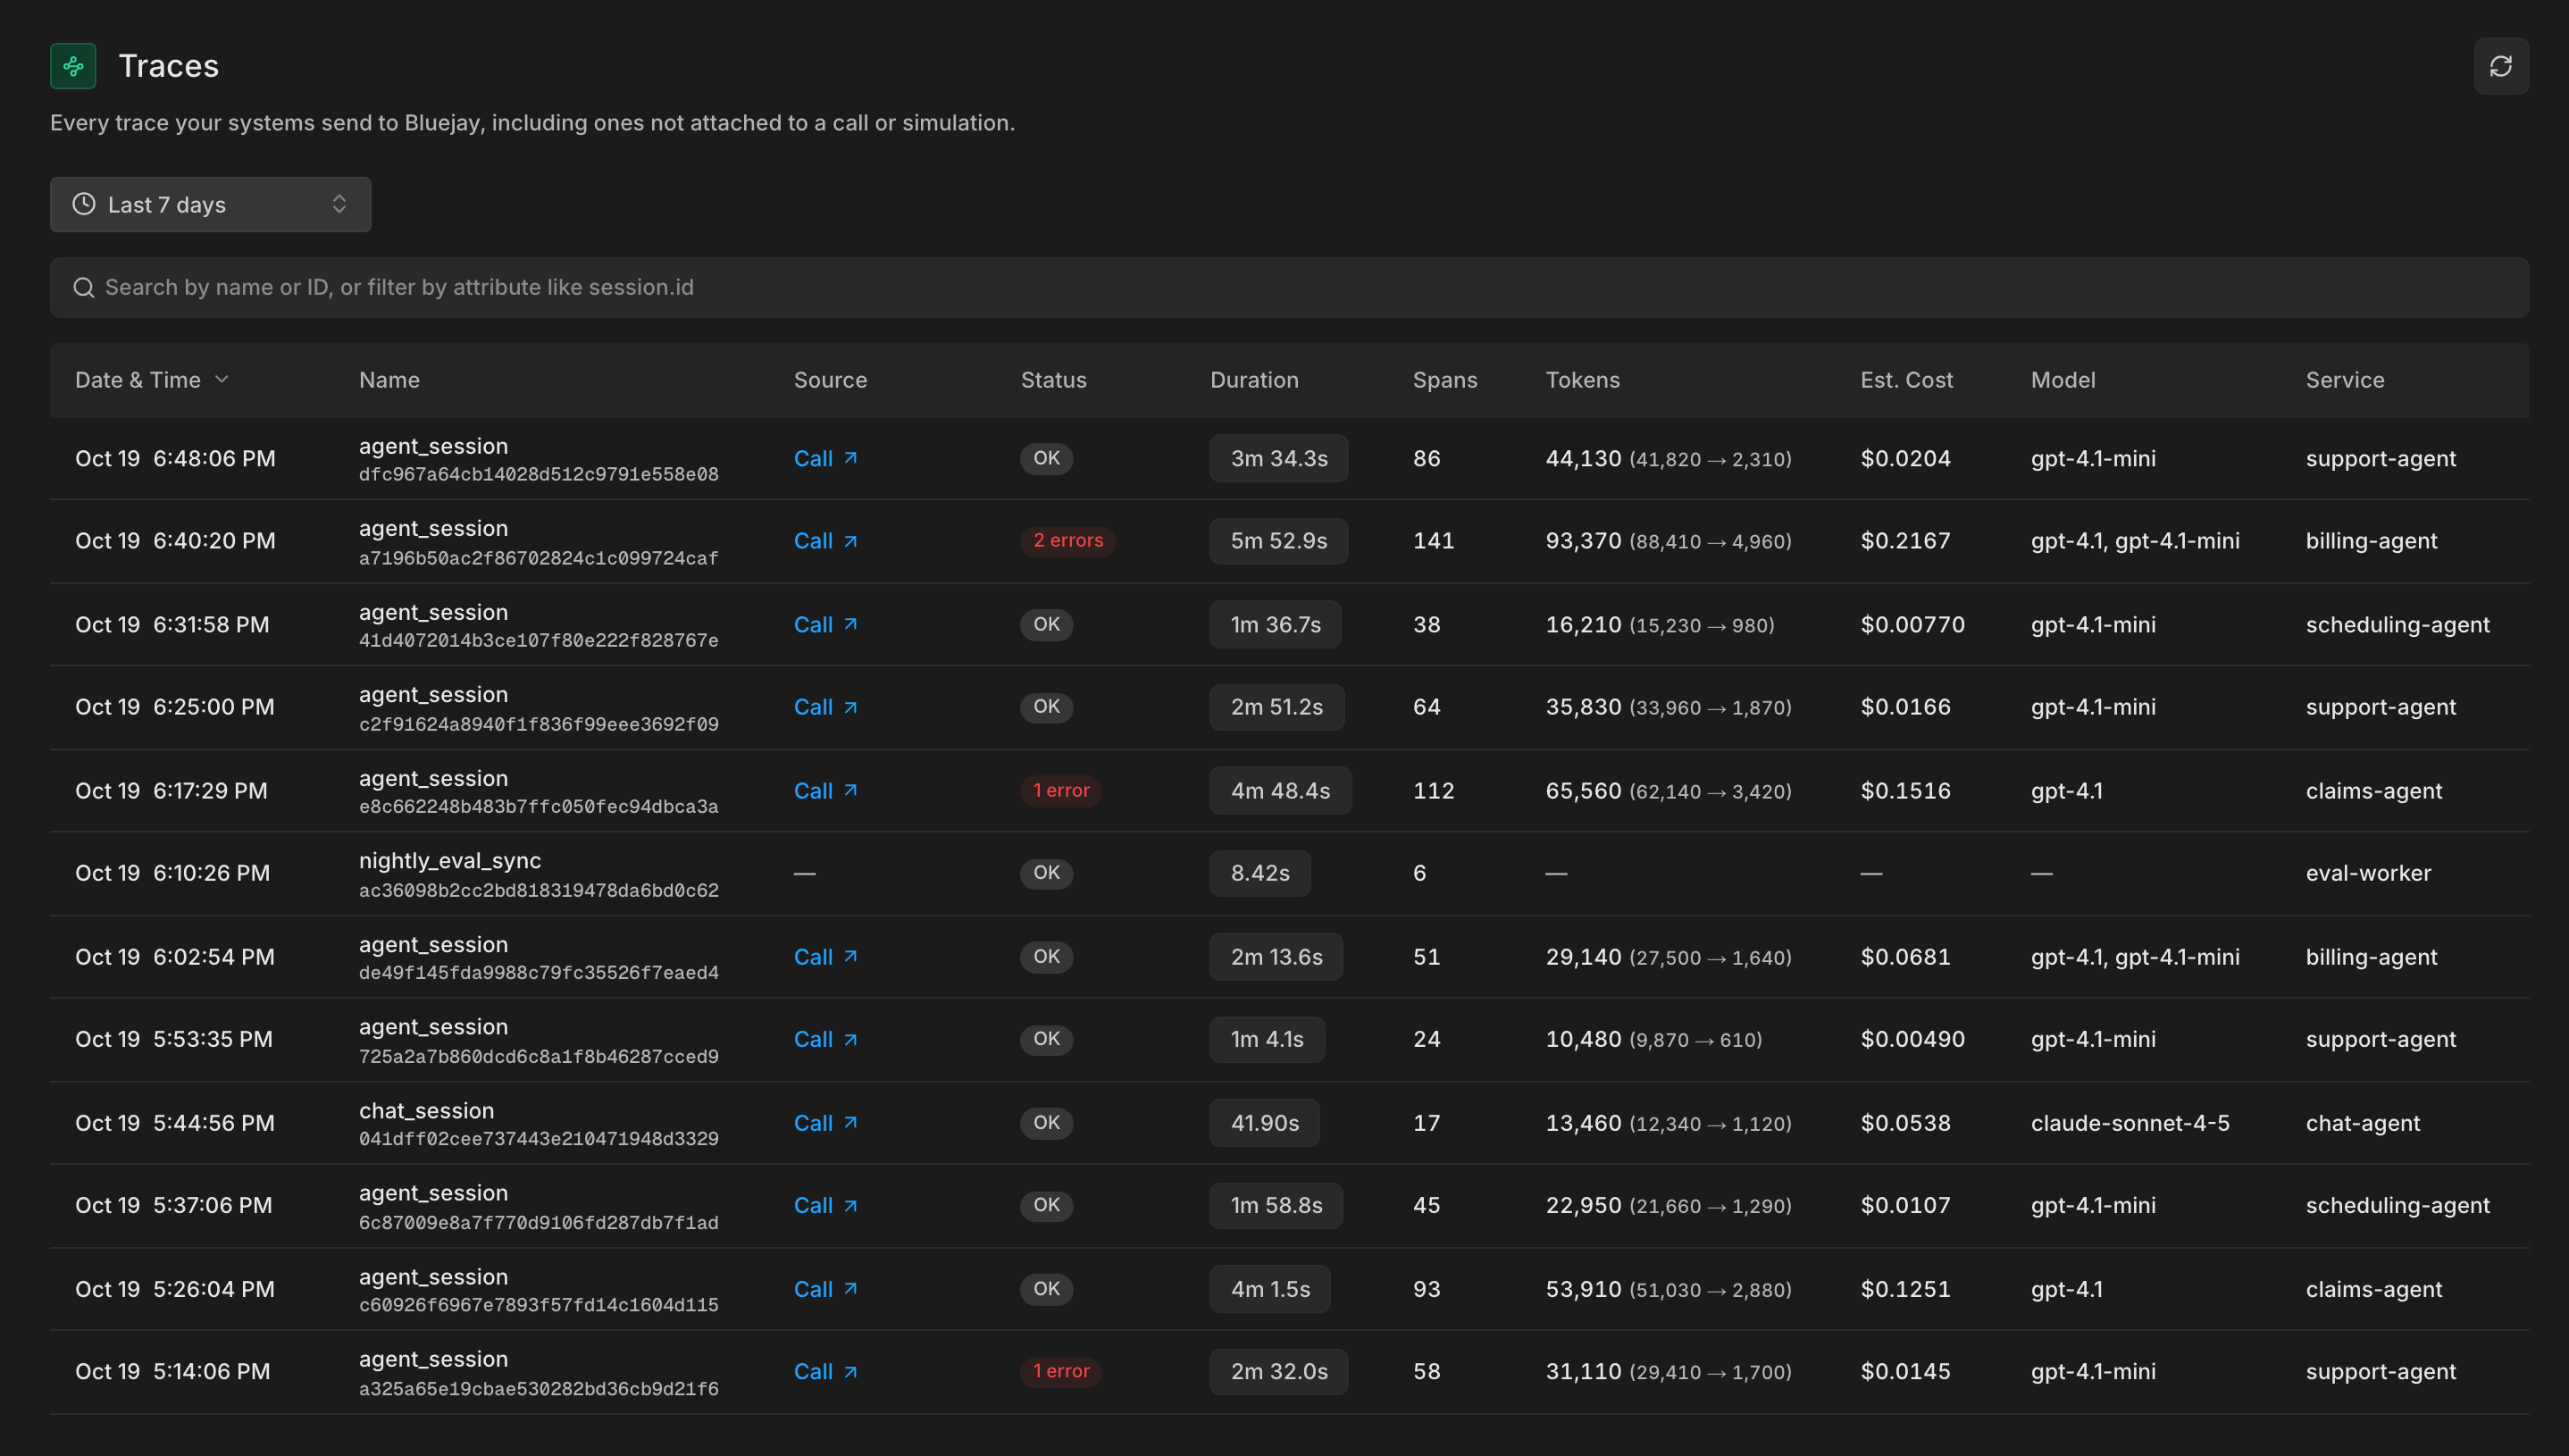Open the Call link for the 6:40:20 PM trace
Screen dimensions: 2569x1456
pyautogui.click(x=826, y=541)
